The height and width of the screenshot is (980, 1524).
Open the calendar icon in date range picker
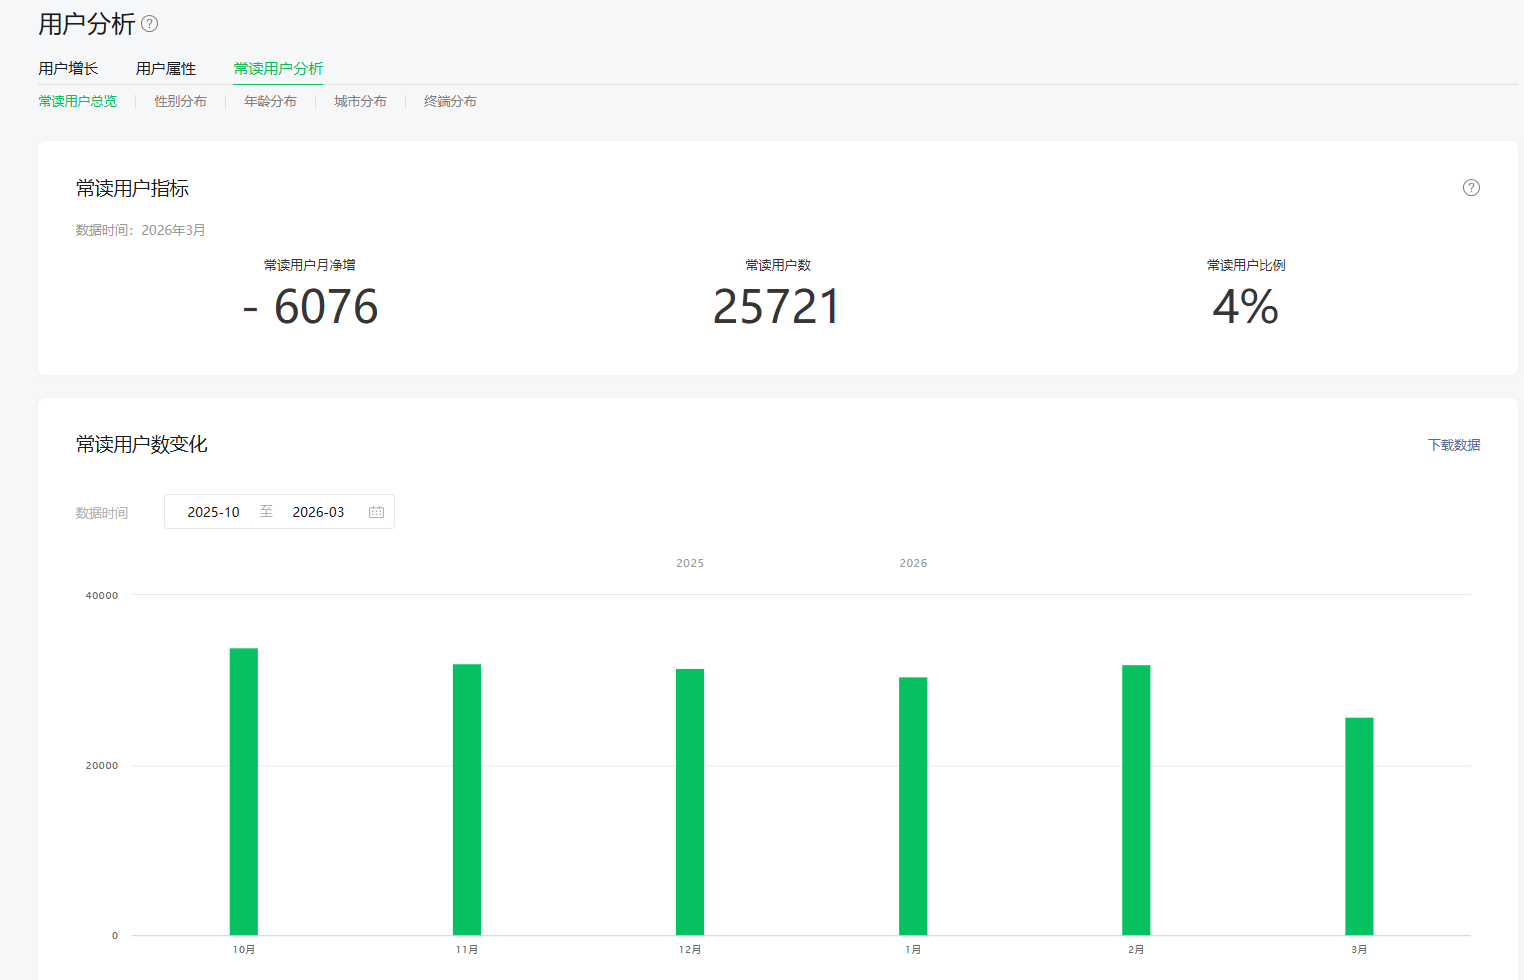click(376, 512)
